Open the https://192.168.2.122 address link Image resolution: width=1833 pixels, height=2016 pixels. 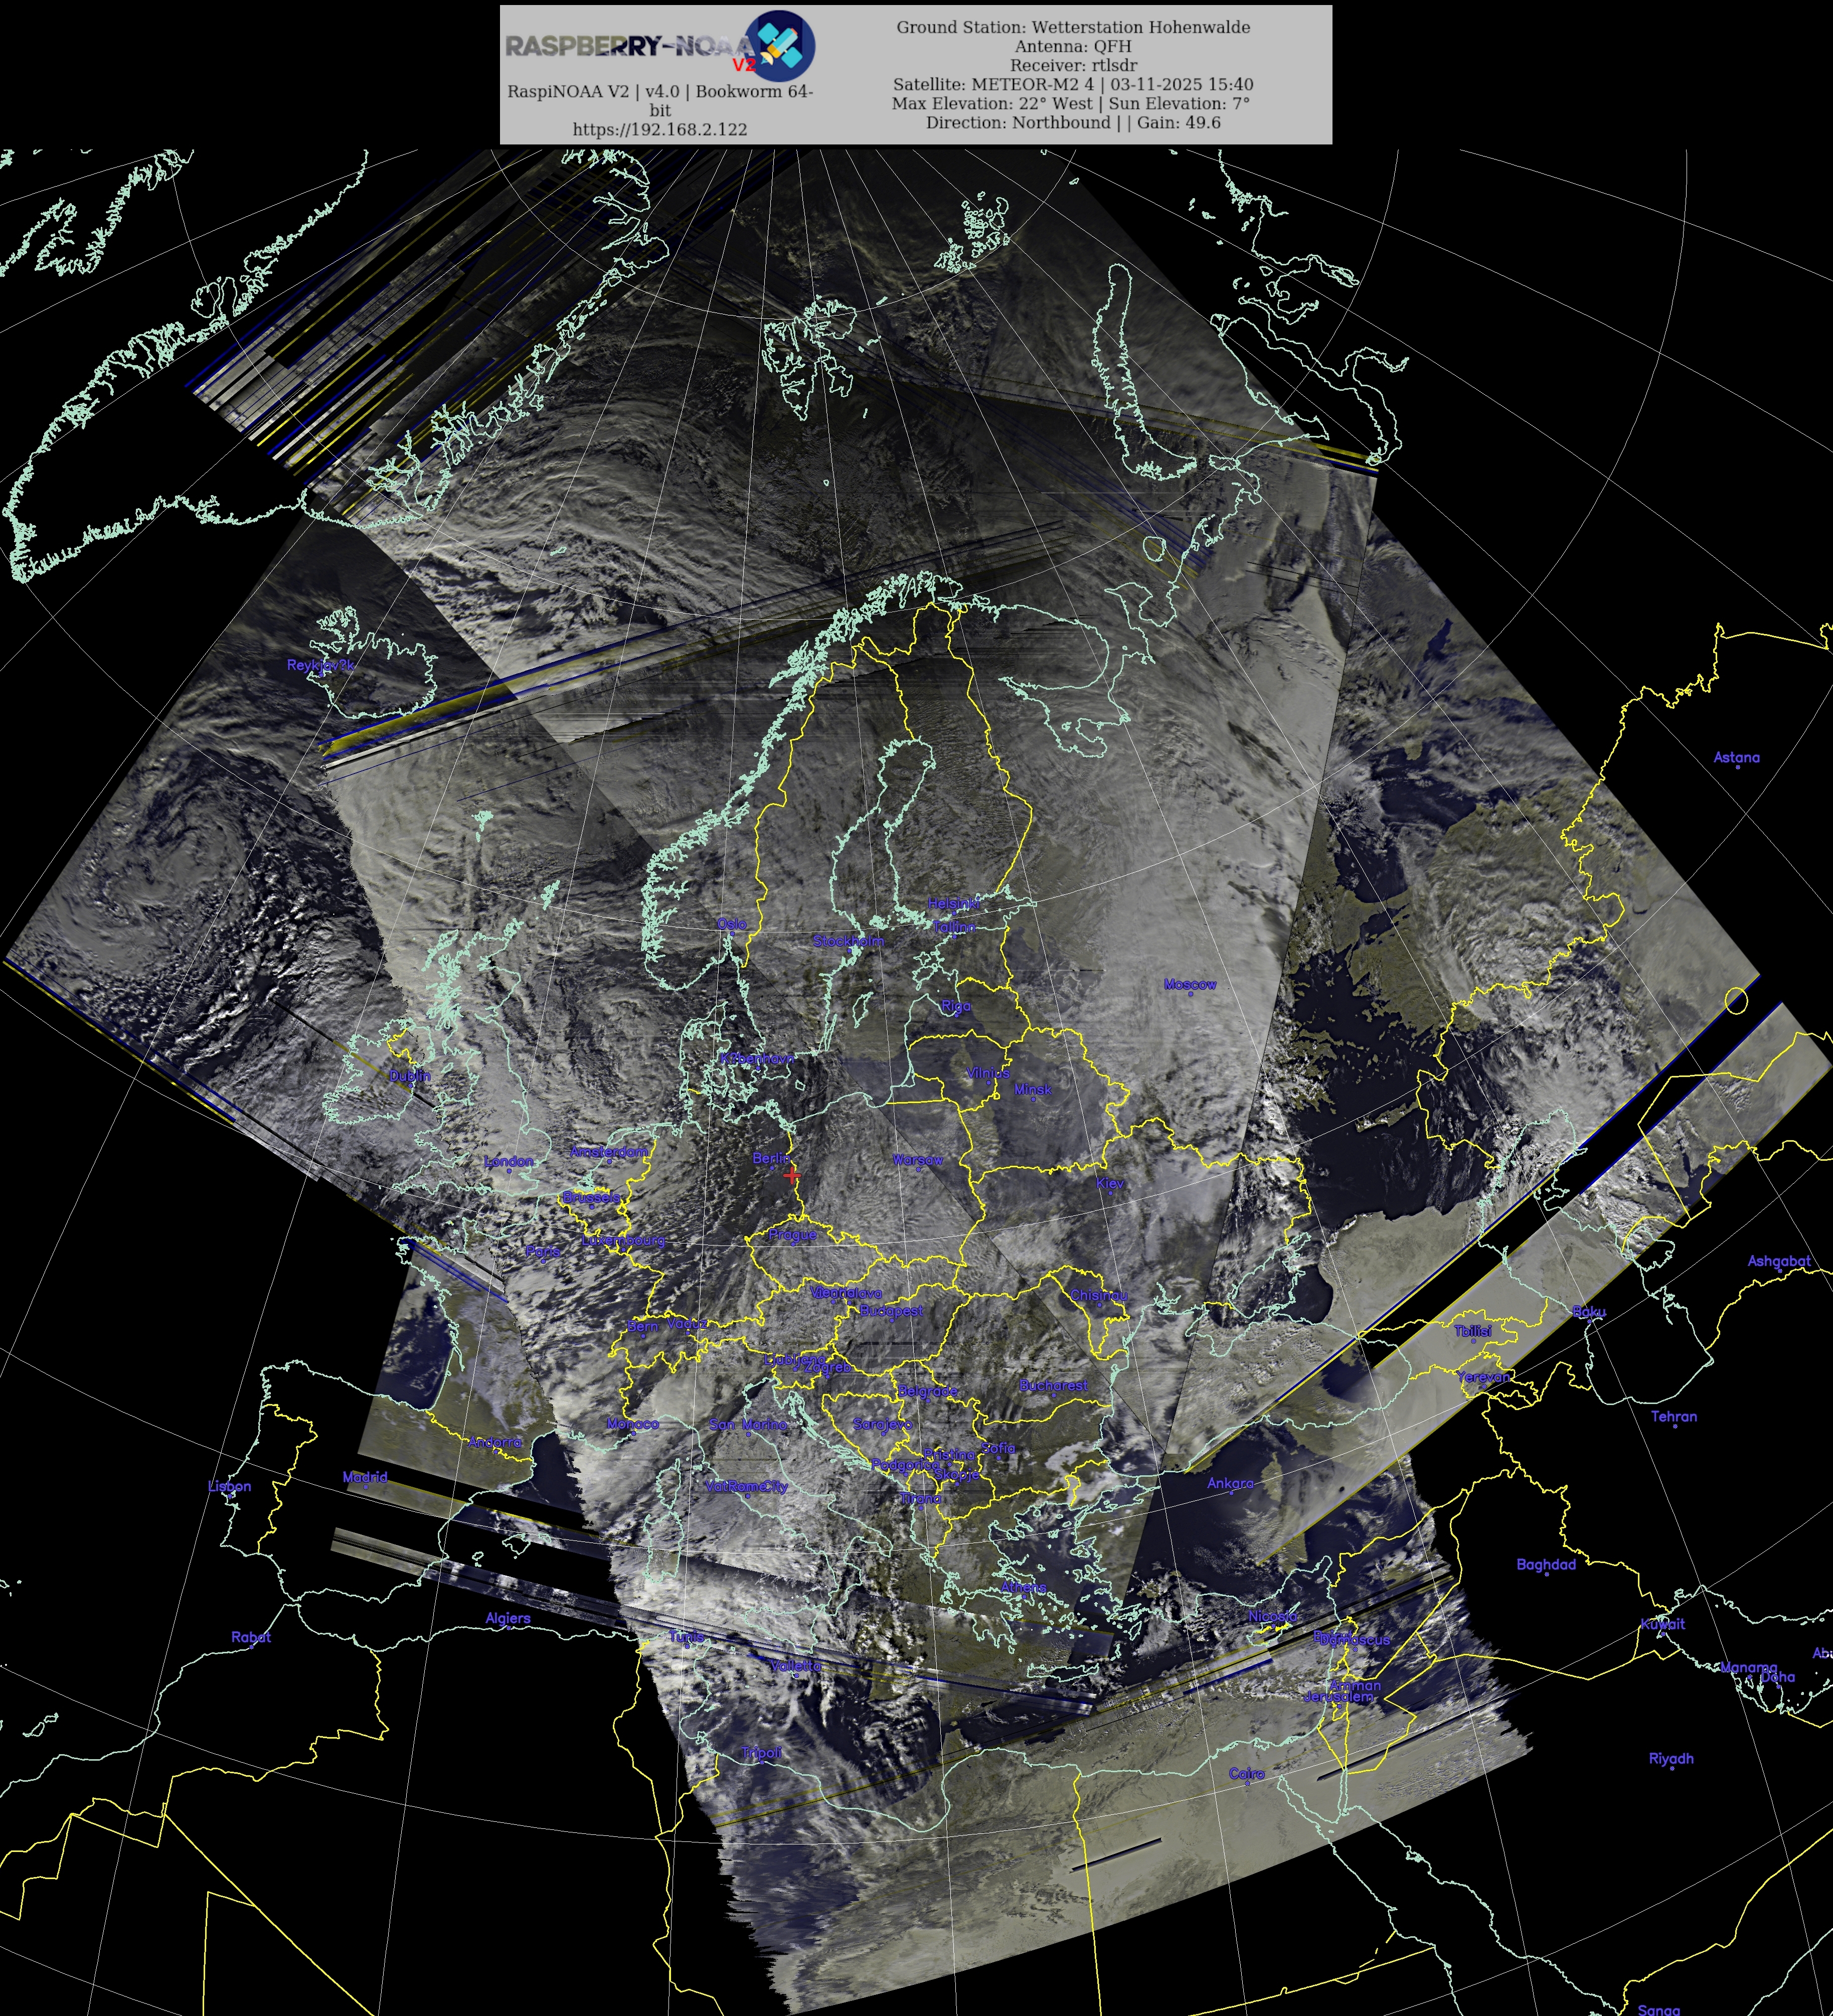pos(659,129)
